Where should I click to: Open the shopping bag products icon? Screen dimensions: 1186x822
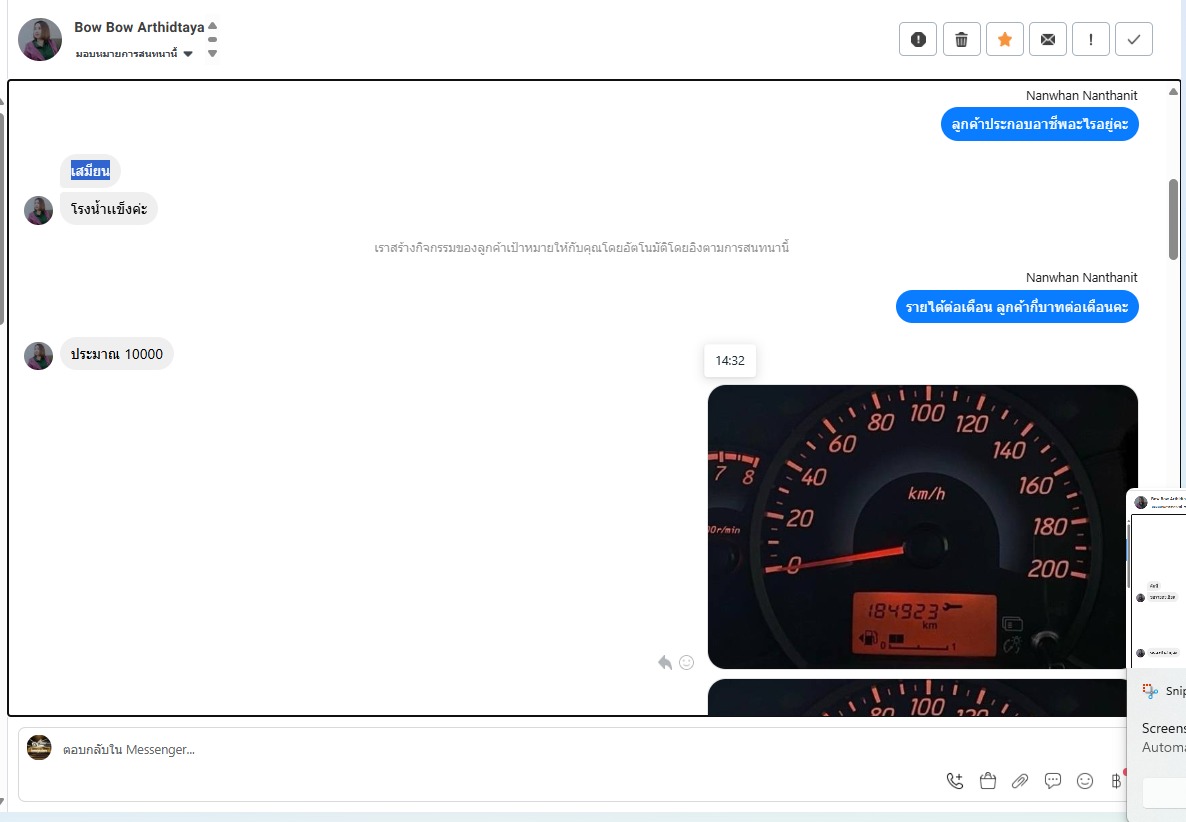coord(988,781)
